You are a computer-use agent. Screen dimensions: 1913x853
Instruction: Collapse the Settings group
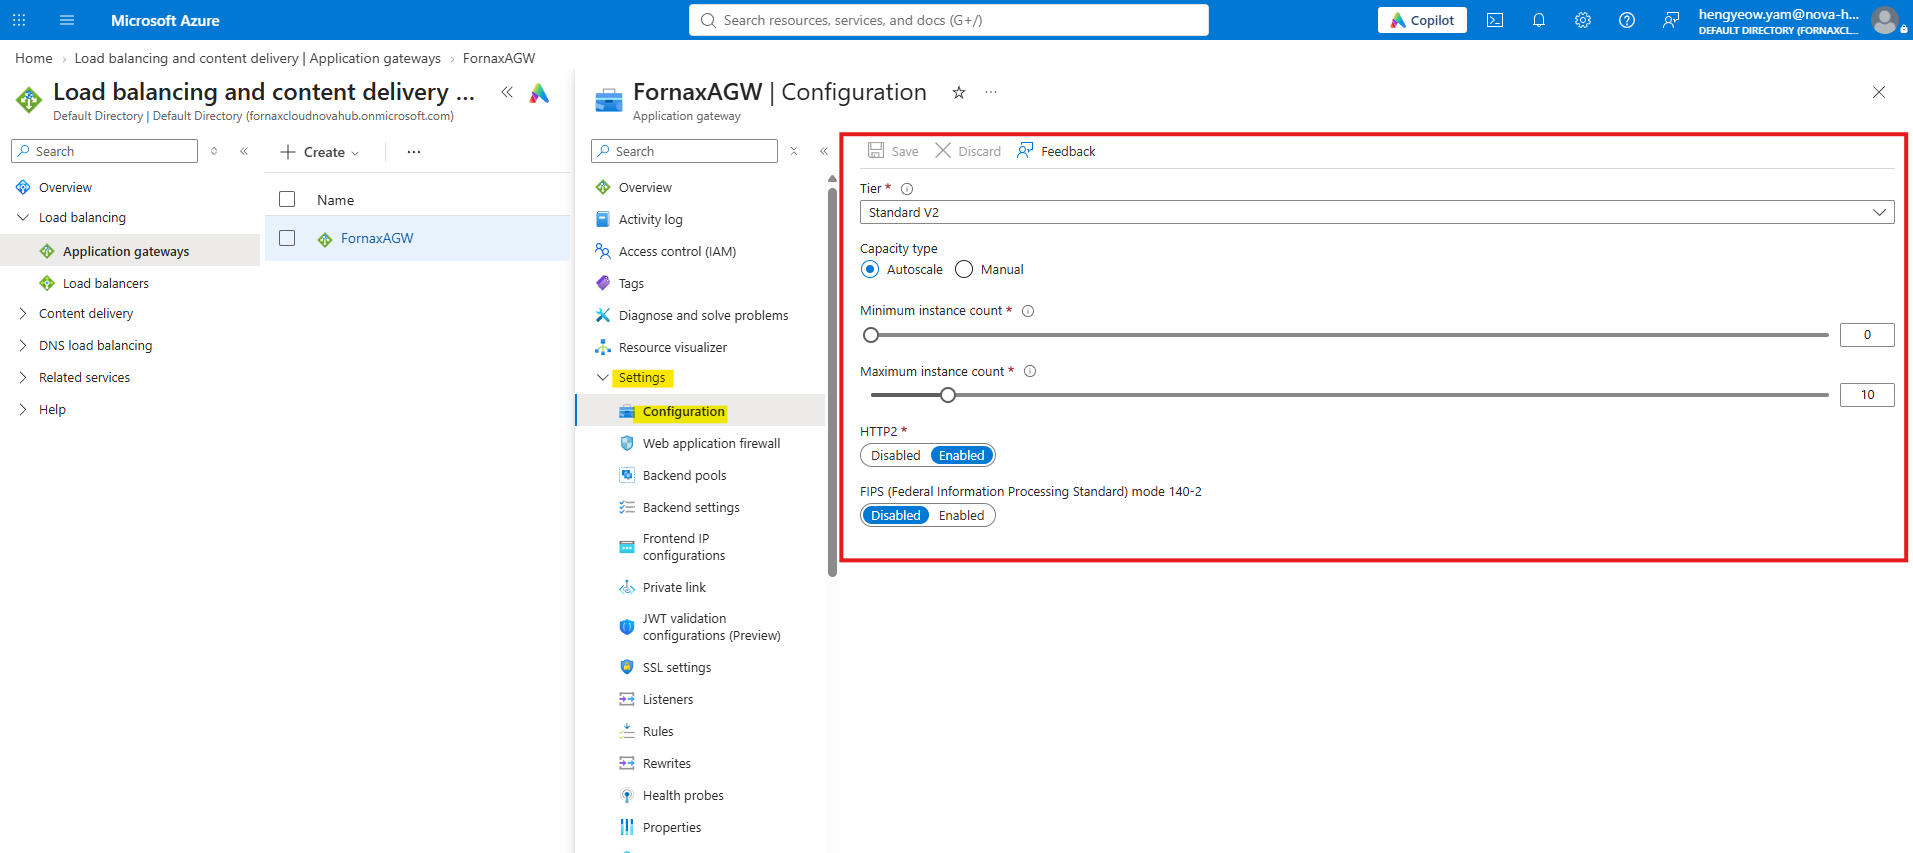click(602, 378)
